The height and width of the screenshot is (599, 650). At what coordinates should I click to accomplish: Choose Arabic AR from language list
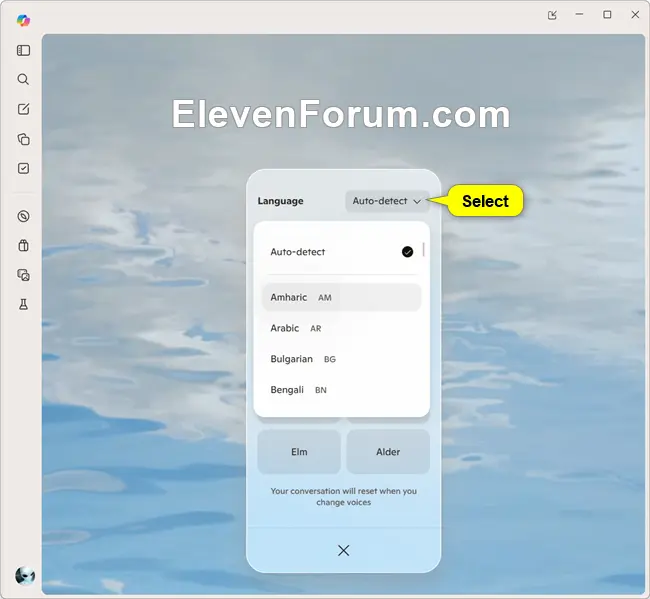click(341, 328)
